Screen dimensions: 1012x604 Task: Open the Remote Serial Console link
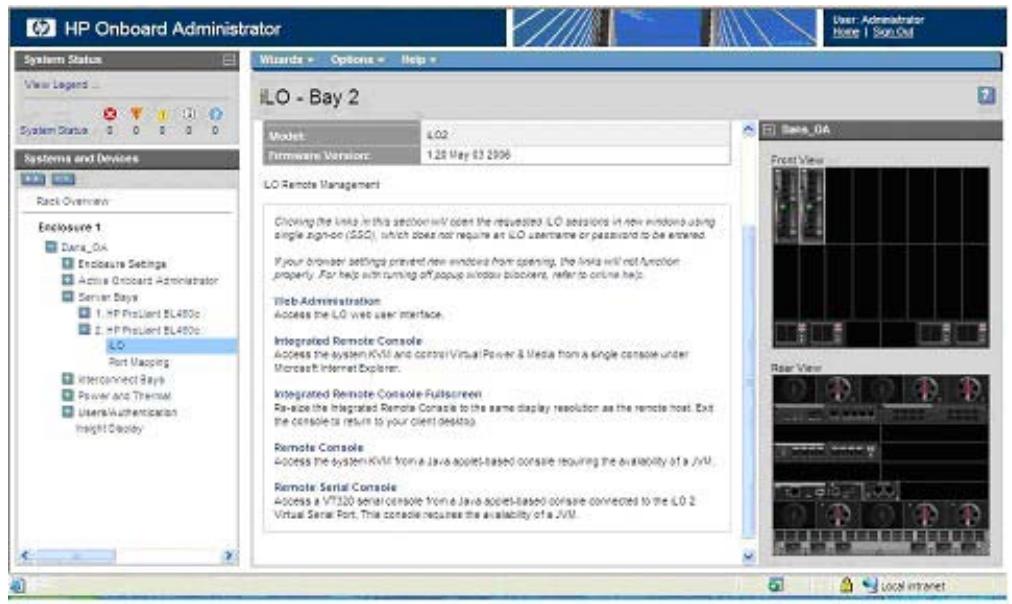[x=335, y=487]
